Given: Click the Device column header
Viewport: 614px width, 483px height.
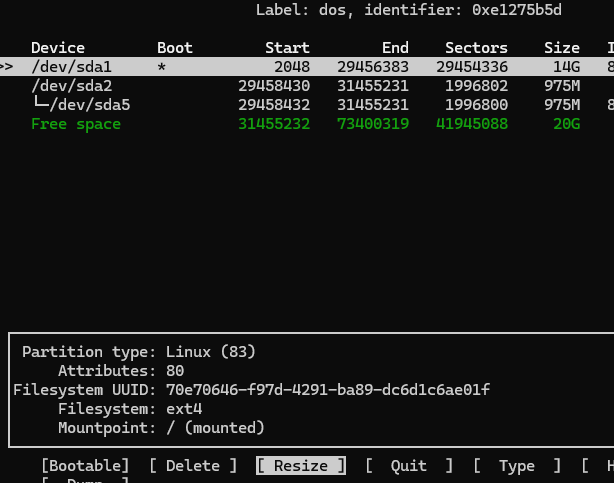Looking at the screenshot, I should [58, 48].
